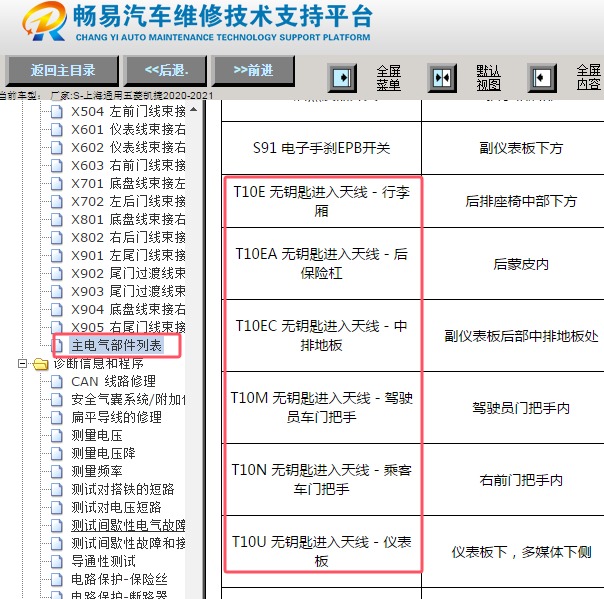Click the T10E 无钥匙进入天线 行李厢 cell
The width and height of the screenshot is (604, 599).
(321, 201)
